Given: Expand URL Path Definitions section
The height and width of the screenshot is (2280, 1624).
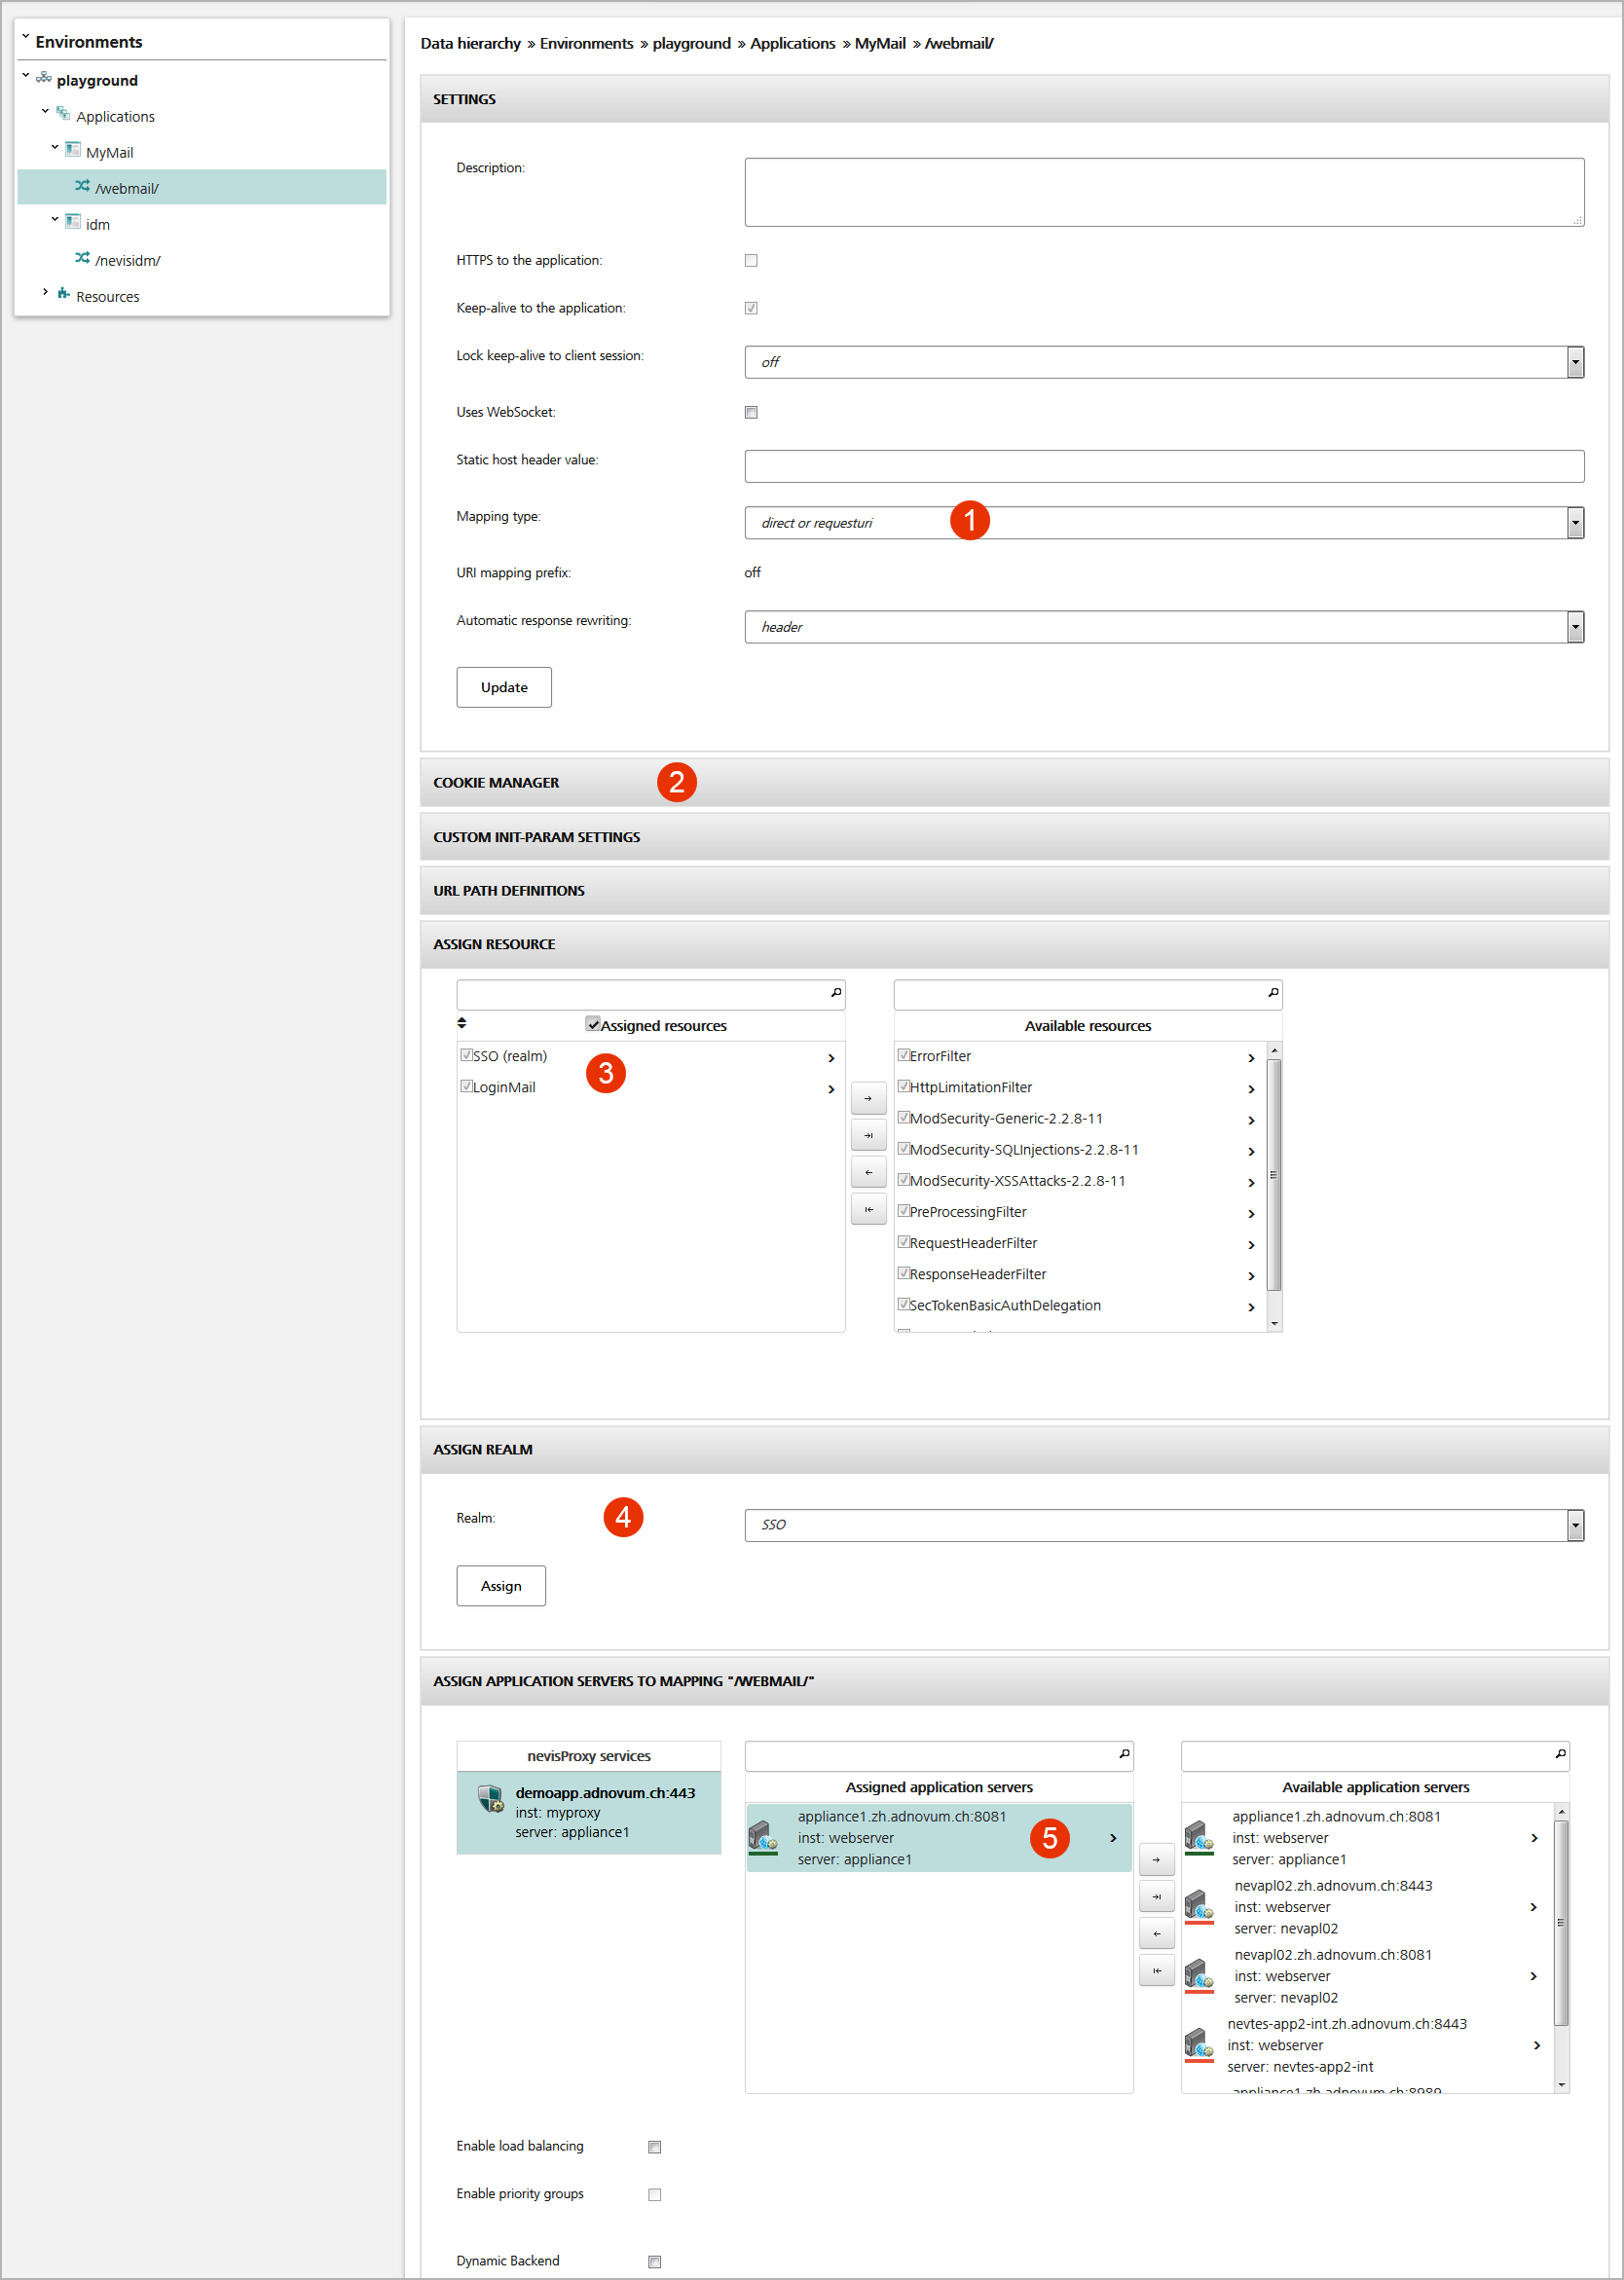Looking at the screenshot, I should [x=1014, y=890].
